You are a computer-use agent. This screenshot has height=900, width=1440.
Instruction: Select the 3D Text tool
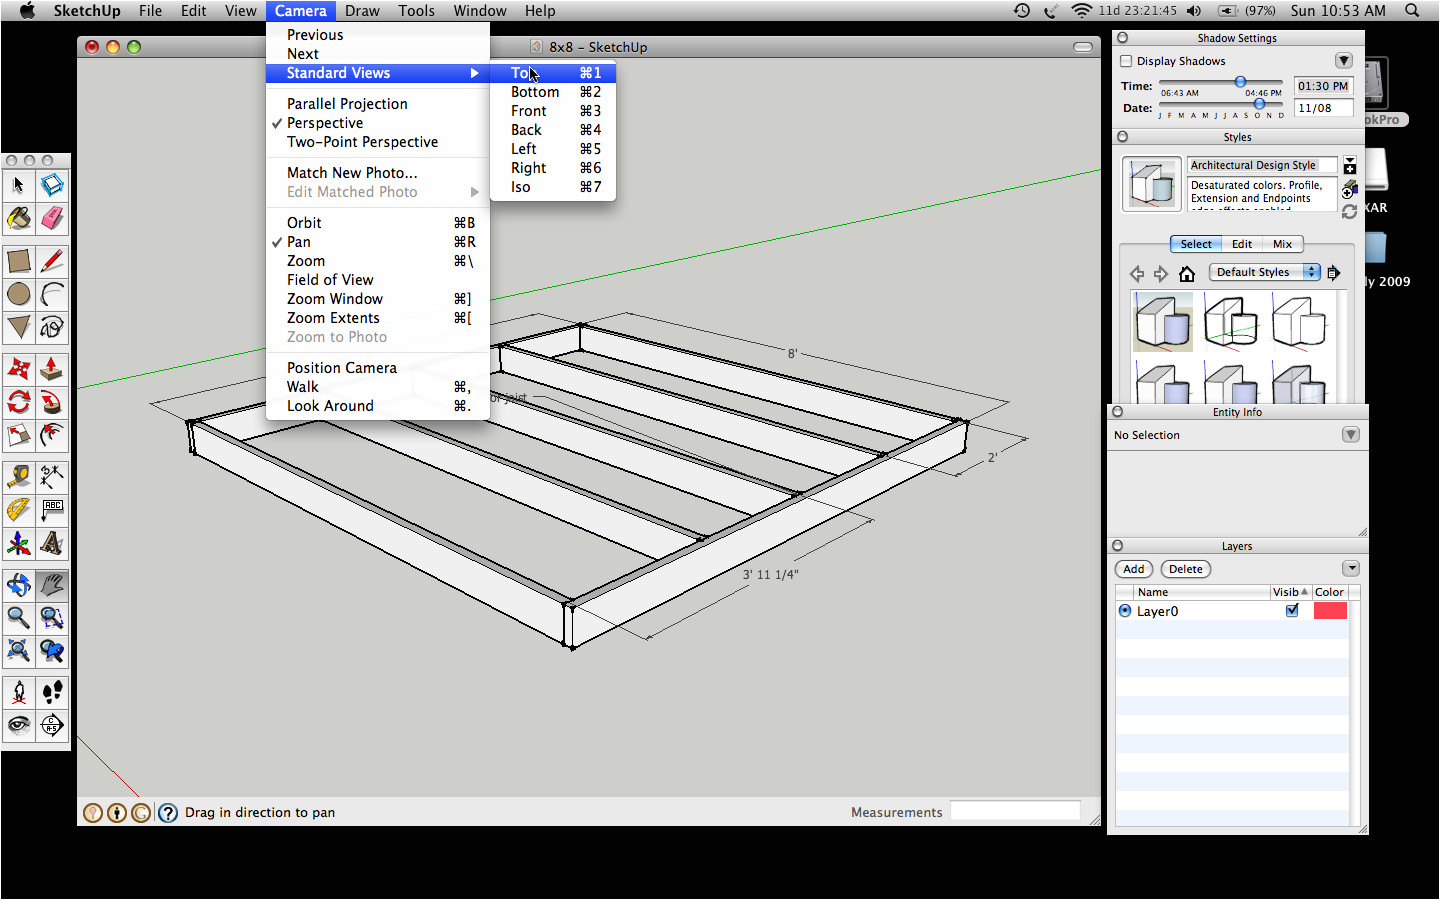coord(52,543)
